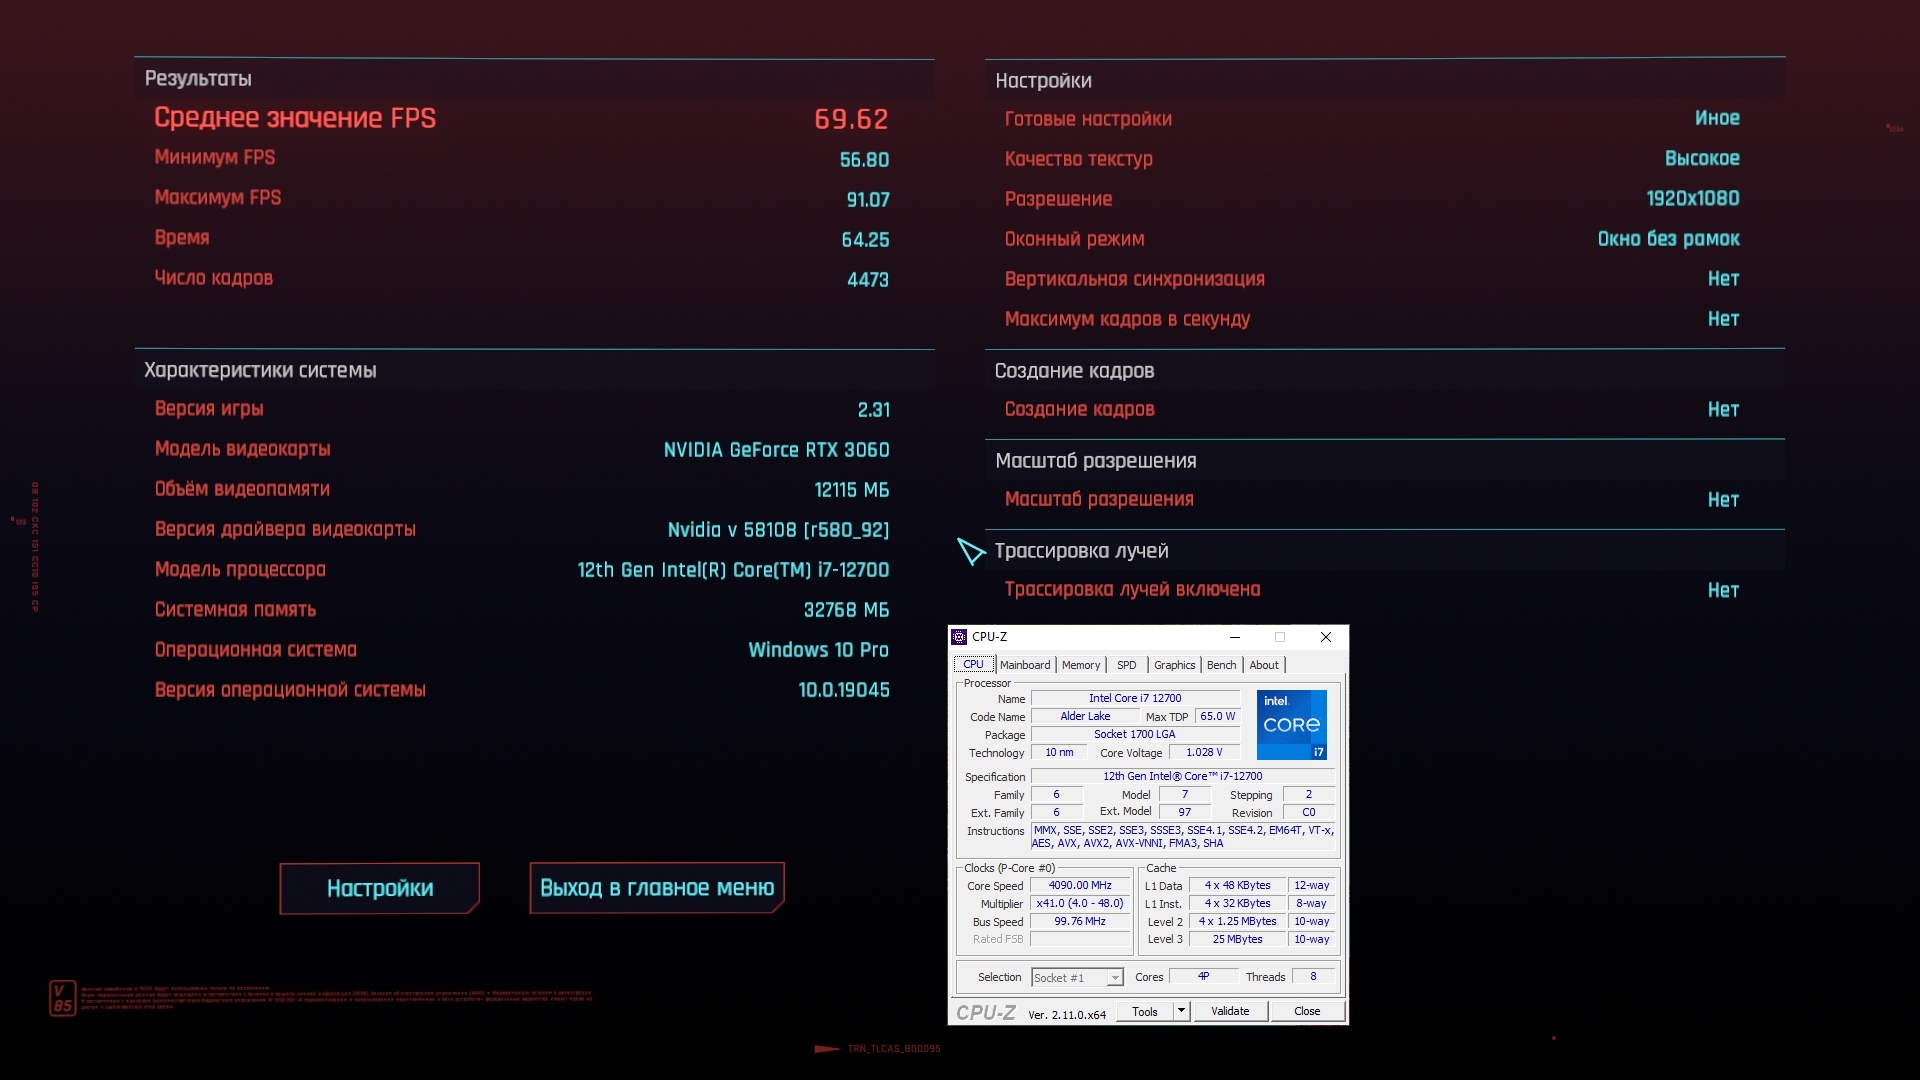Open the Bench tab
This screenshot has height=1080, width=1920.
[x=1221, y=665]
